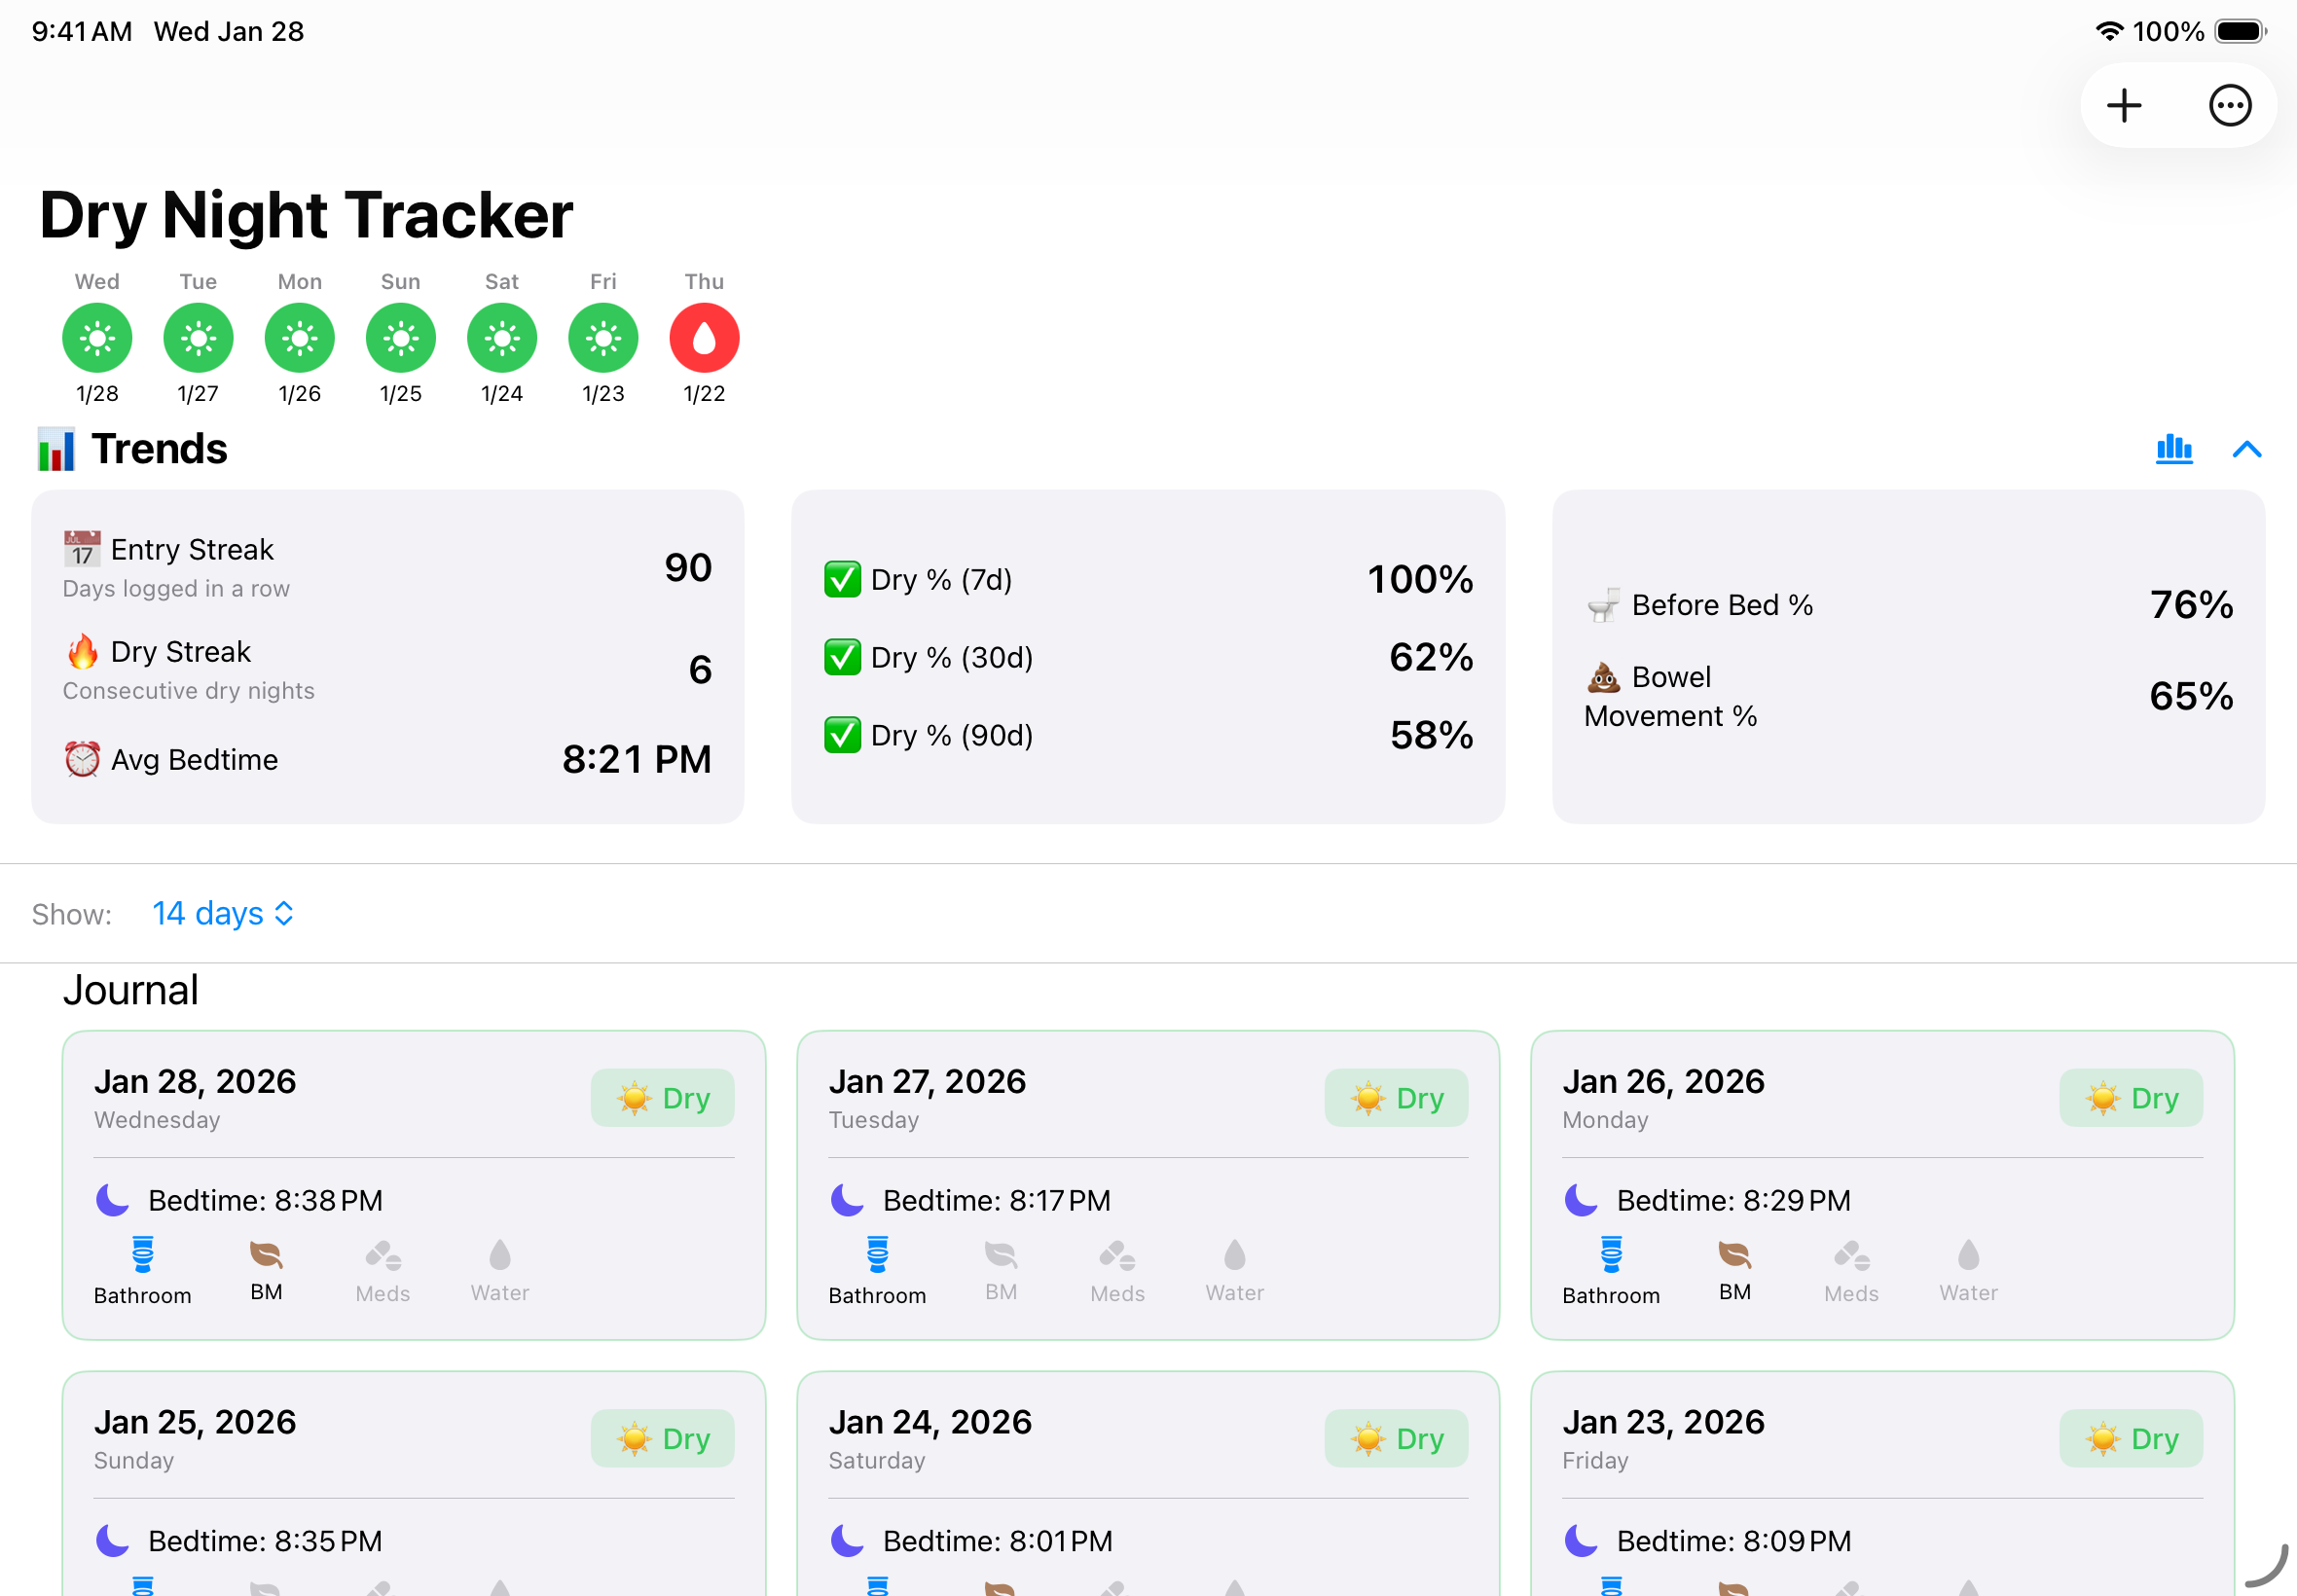This screenshot has width=2297, height=1596.
Task: Select the Sun 1/25 dry circle
Action: [401, 338]
